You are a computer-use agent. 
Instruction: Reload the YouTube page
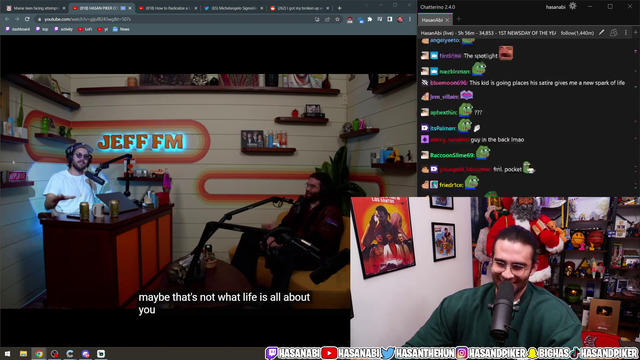(x=27, y=19)
